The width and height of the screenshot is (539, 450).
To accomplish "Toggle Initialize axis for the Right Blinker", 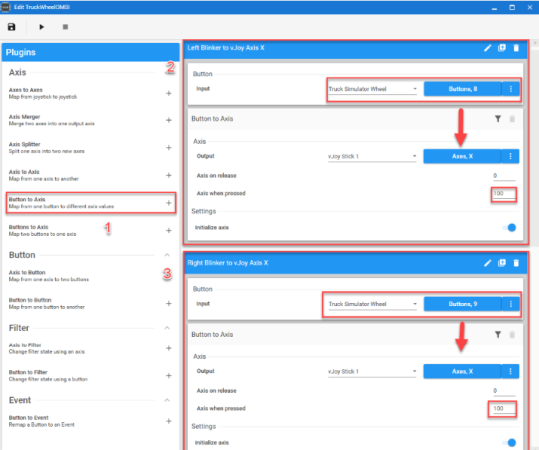I will click(x=509, y=442).
